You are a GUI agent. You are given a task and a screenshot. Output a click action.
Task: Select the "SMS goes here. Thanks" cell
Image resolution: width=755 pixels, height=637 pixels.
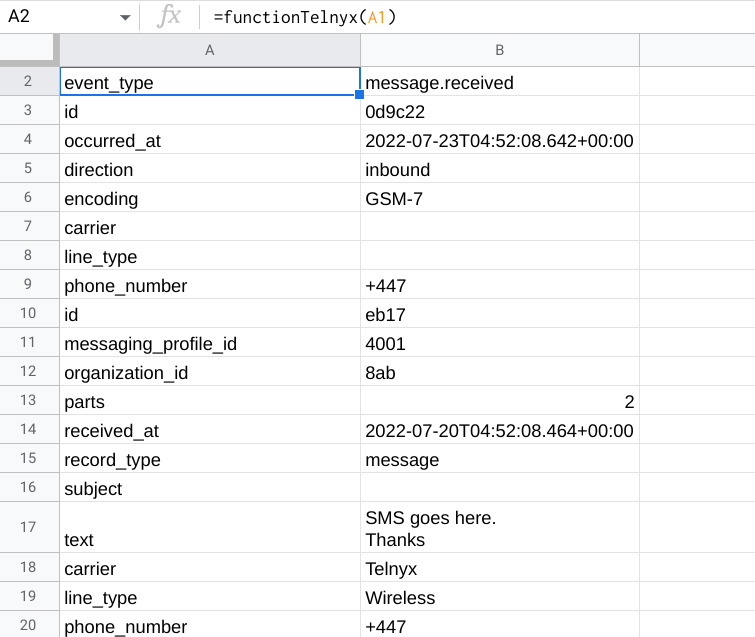point(499,527)
